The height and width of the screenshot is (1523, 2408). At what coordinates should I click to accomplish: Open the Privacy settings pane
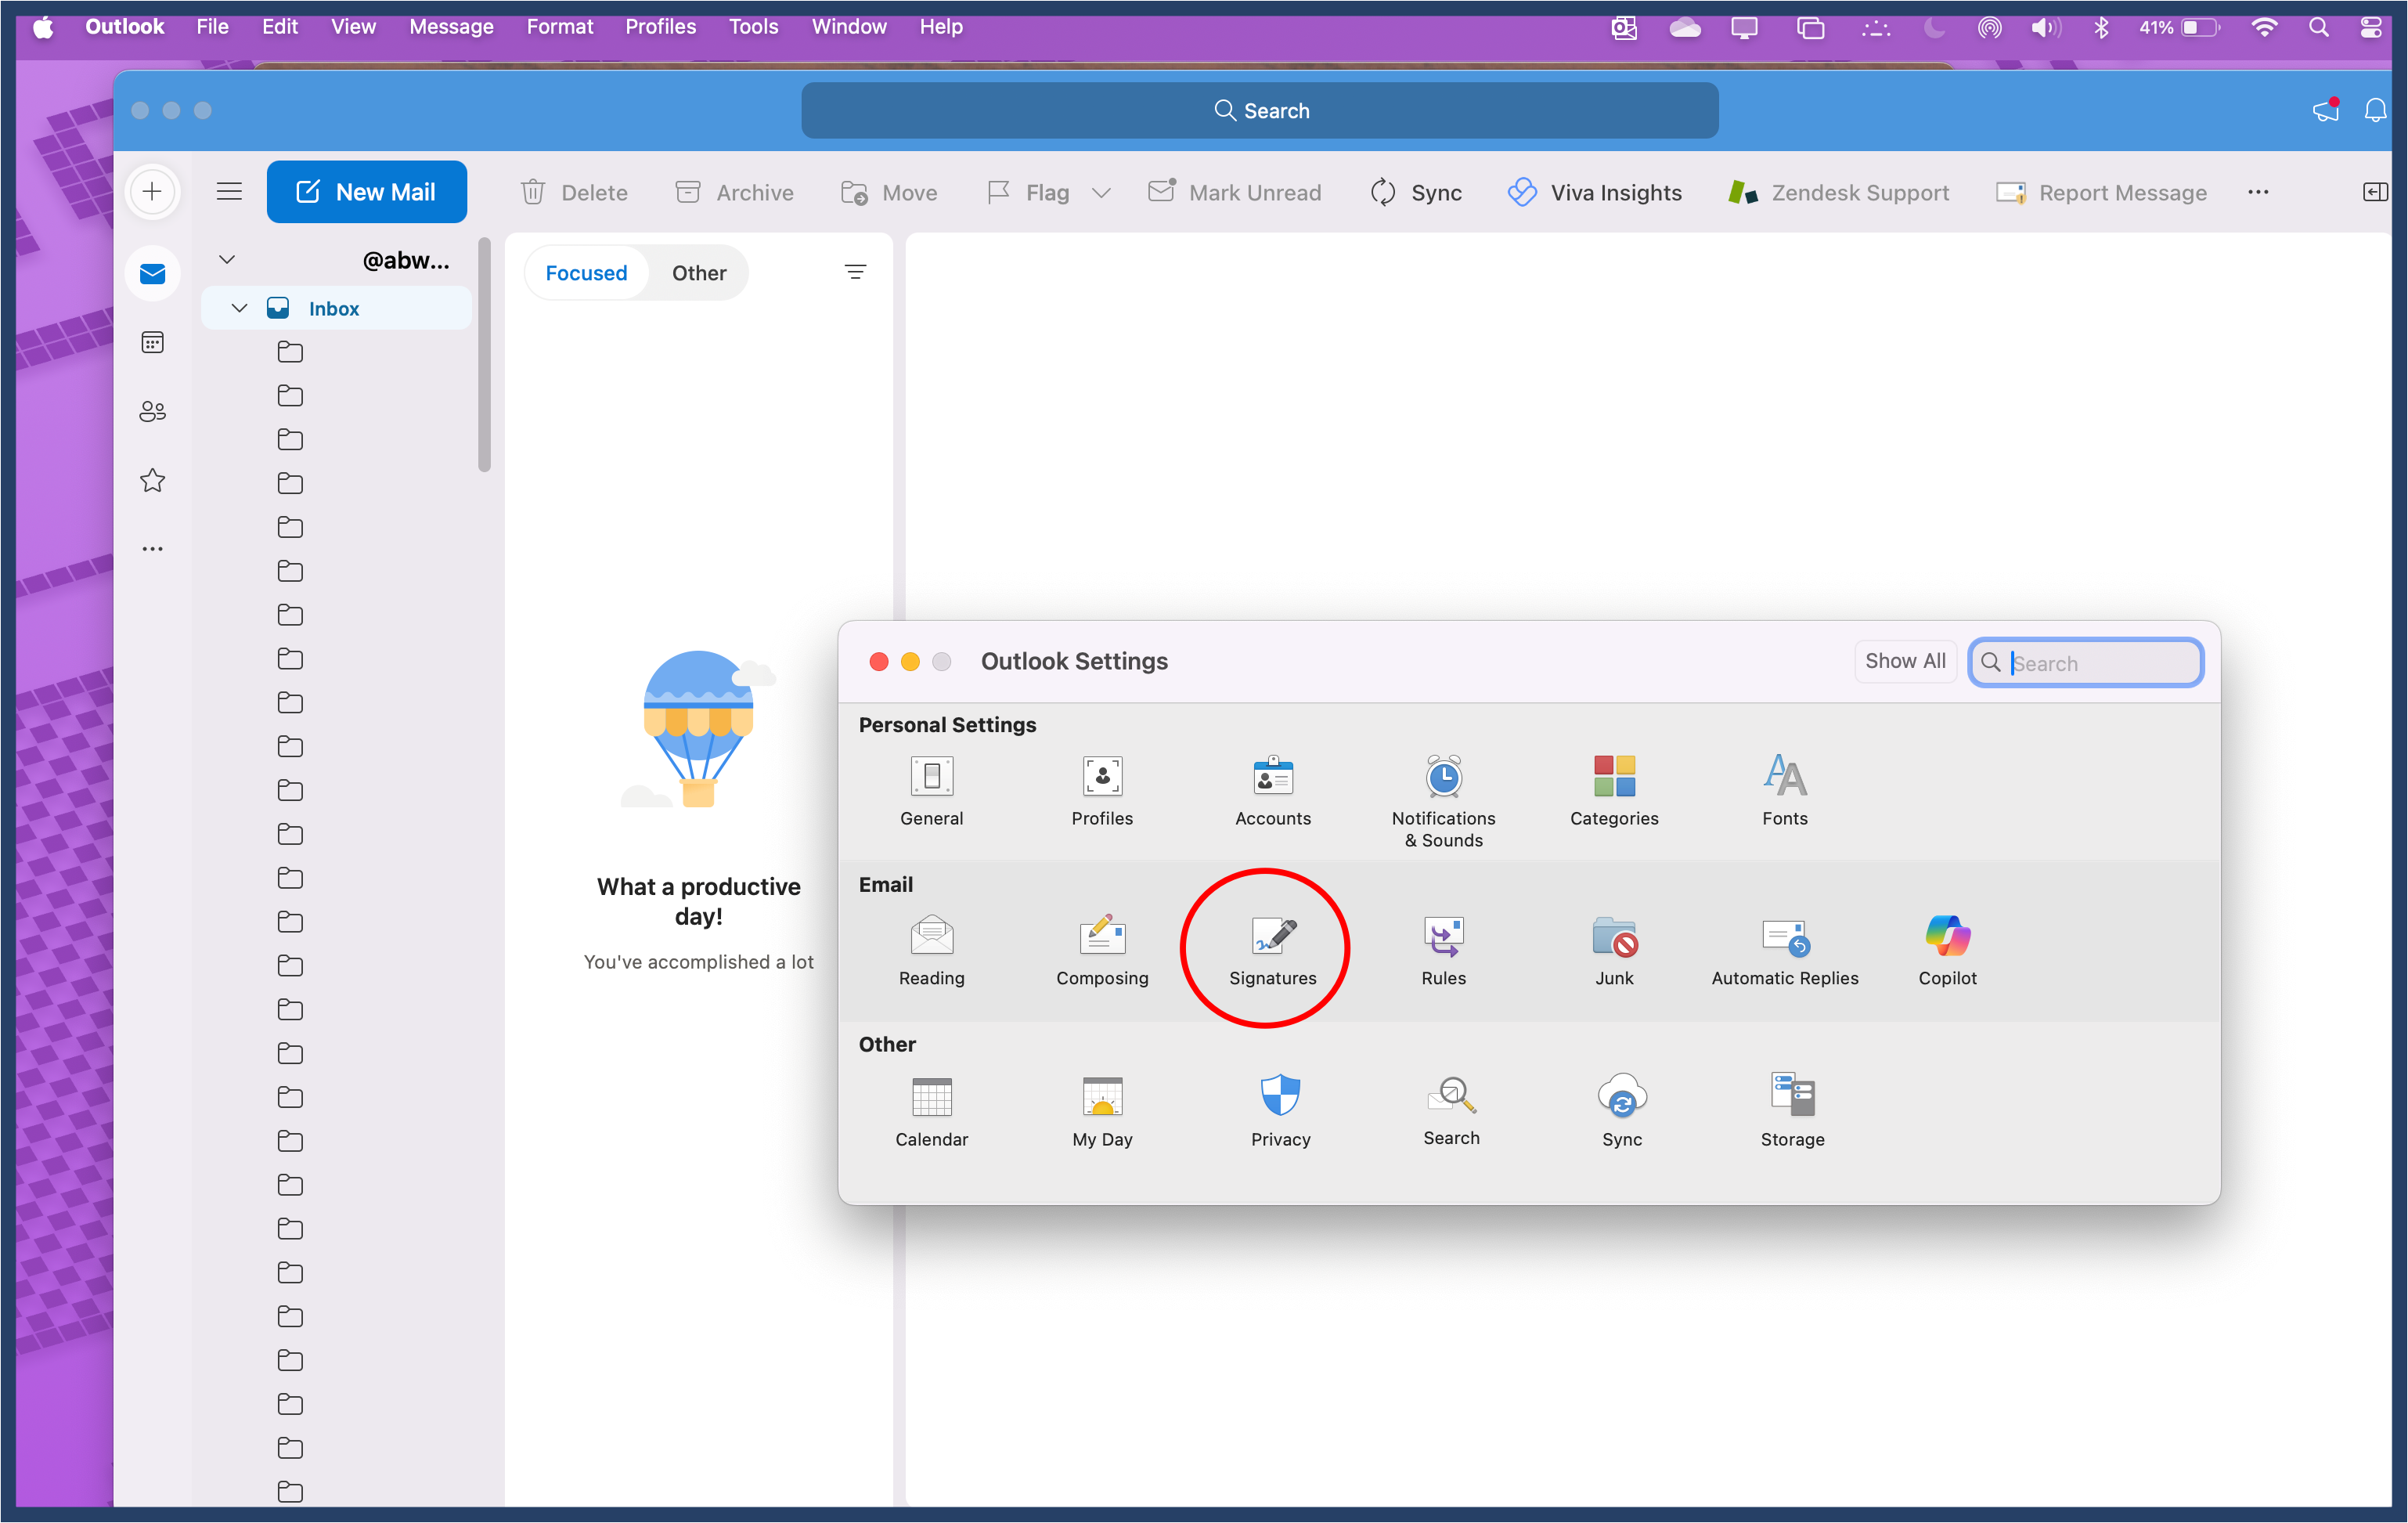(1280, 1111)
